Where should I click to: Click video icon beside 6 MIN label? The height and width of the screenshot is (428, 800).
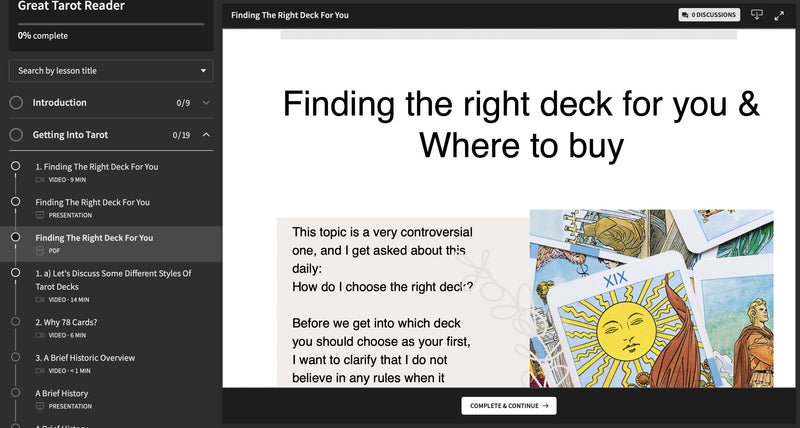point(40,335)
